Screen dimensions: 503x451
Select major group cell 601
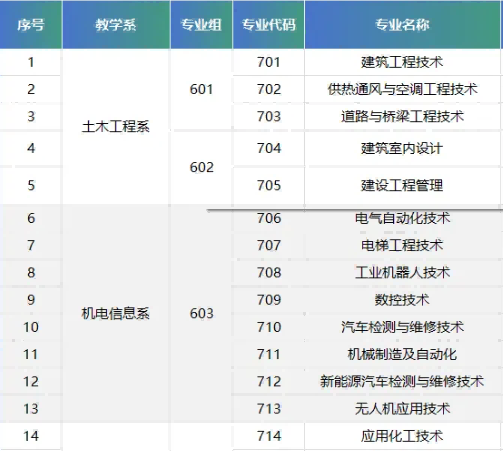click(x=201, y=89)
